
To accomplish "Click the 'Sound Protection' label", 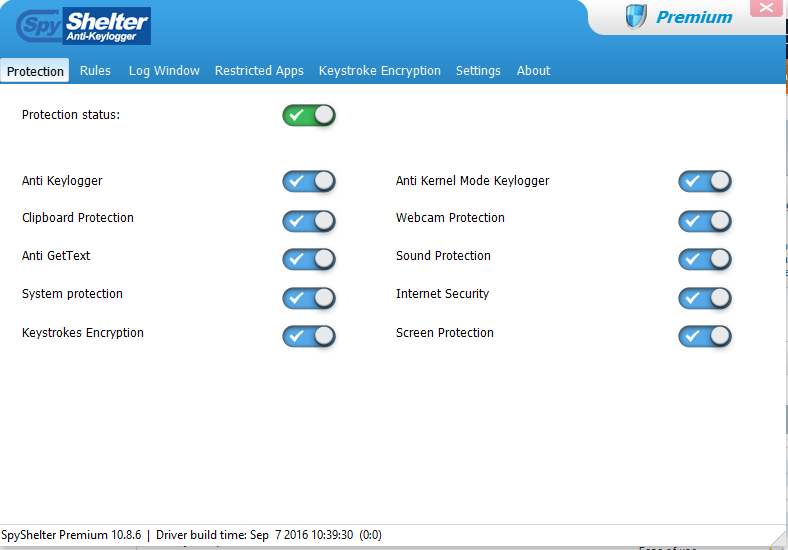I will click(443, 255).
